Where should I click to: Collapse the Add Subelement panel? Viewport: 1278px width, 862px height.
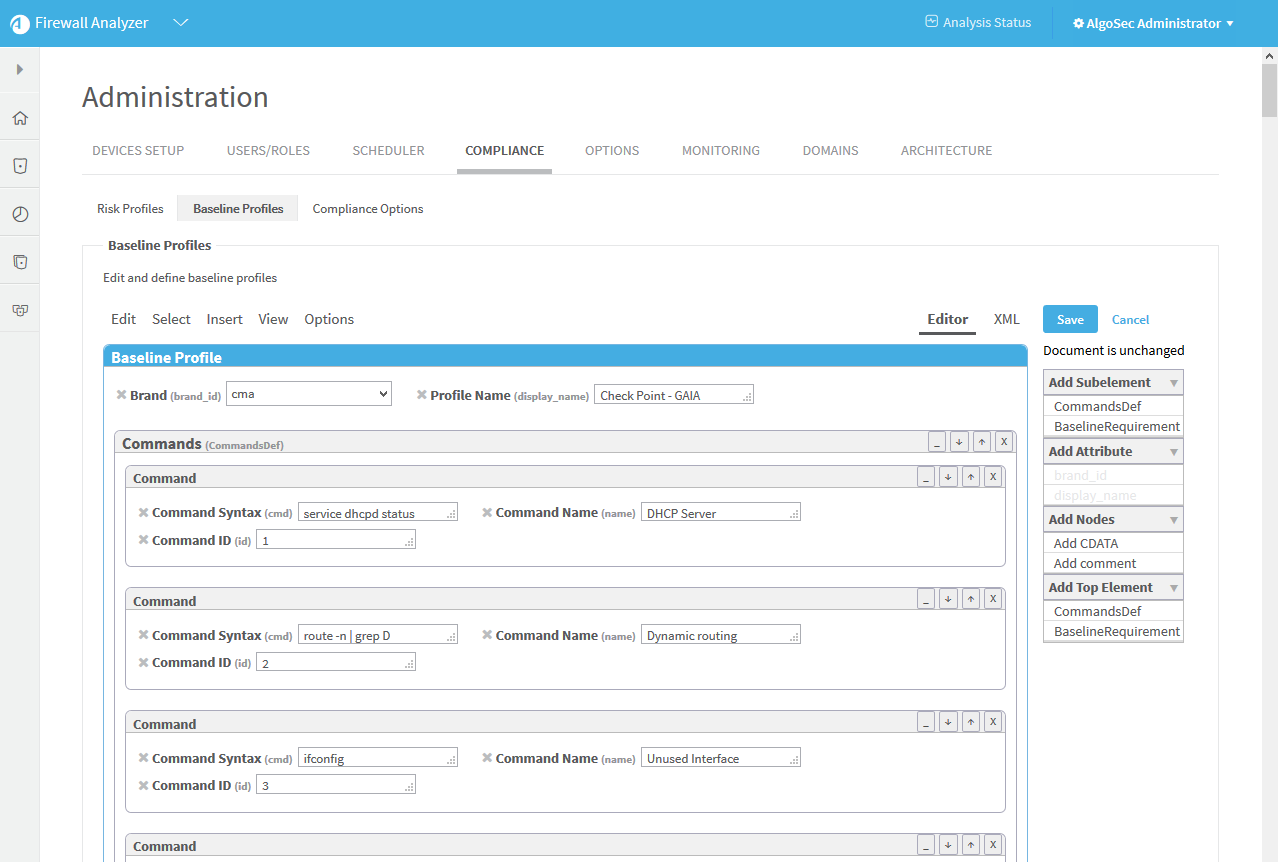[x=1174, y=383]
